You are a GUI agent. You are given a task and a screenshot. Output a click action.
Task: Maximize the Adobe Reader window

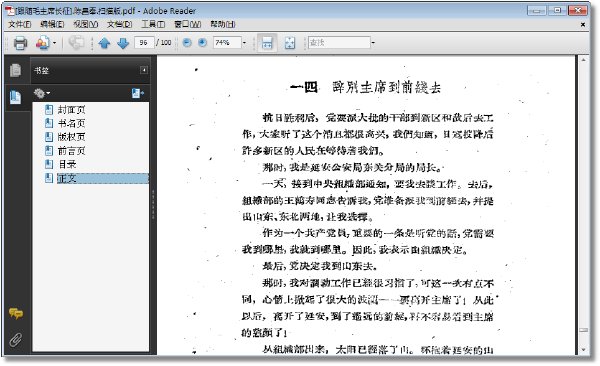557,10
